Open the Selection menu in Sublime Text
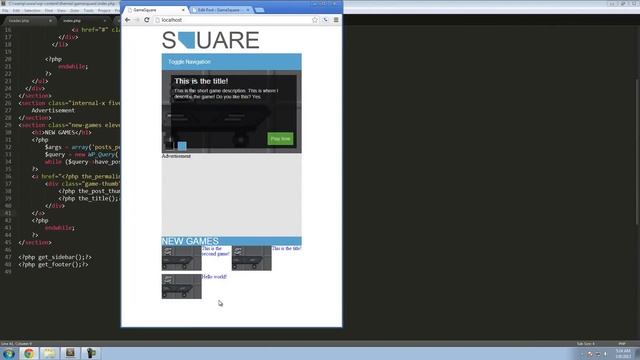This screenshot has width=640, height=360. [x=32, y=11]
